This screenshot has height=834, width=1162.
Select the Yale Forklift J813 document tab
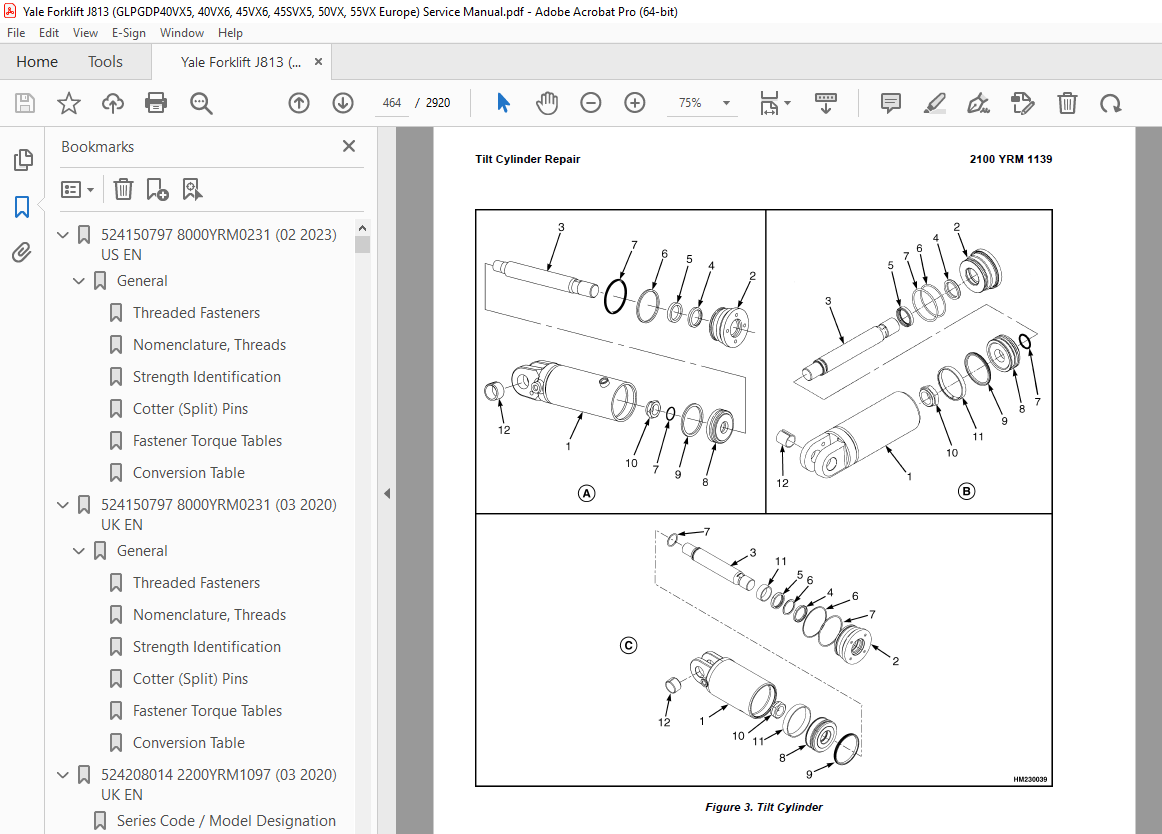tap(241, 62)
